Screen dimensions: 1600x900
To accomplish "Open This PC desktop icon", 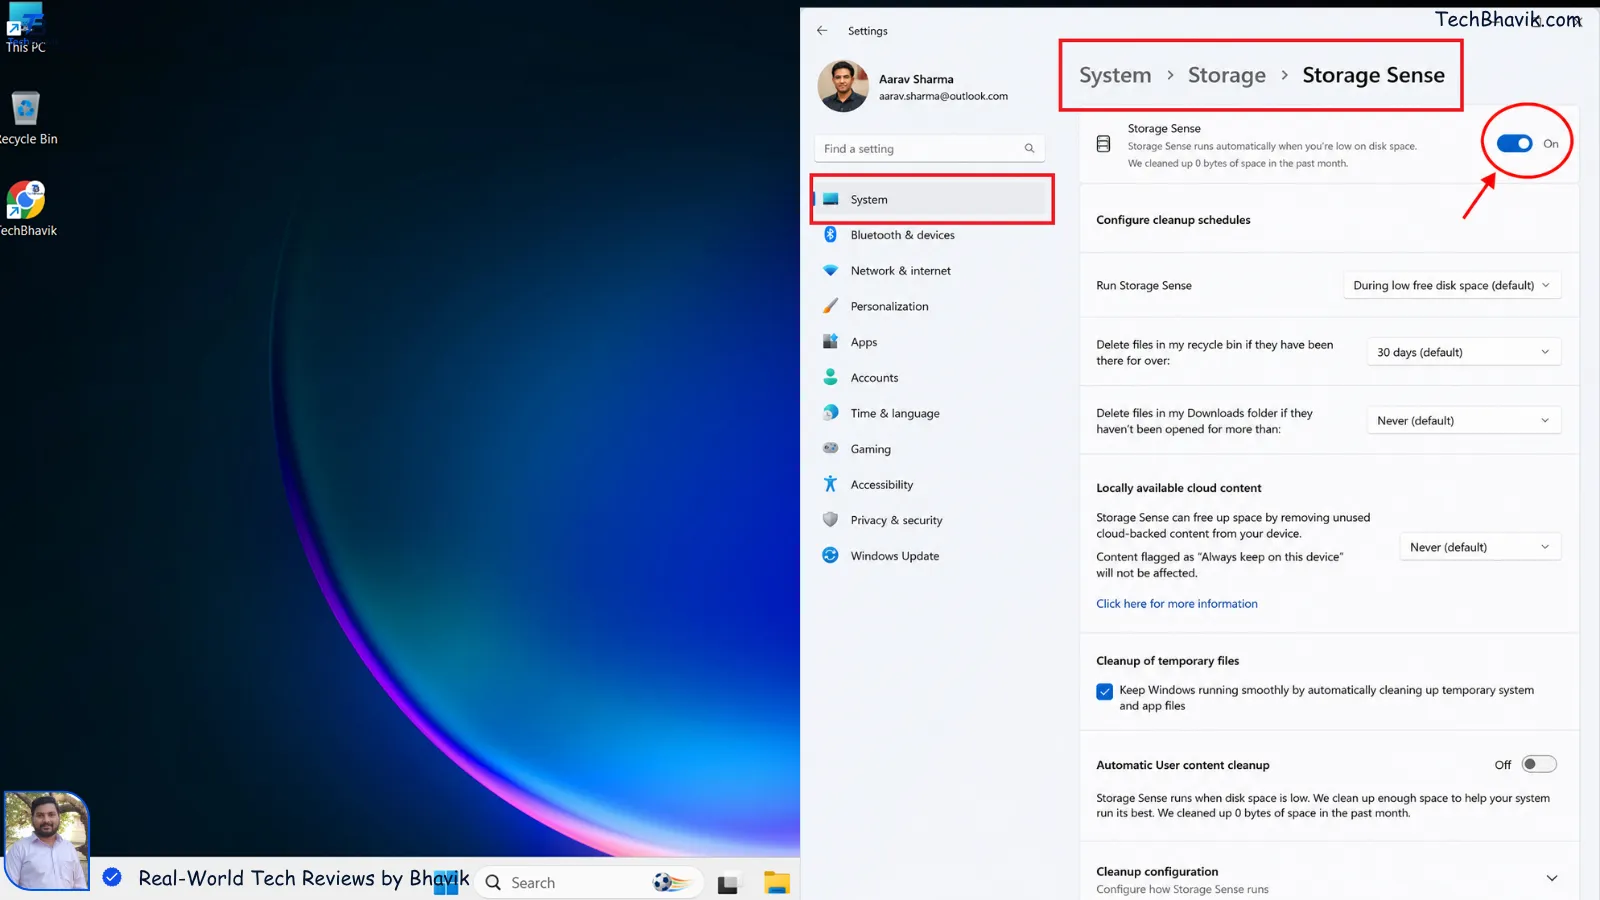I will coord(25,27).
